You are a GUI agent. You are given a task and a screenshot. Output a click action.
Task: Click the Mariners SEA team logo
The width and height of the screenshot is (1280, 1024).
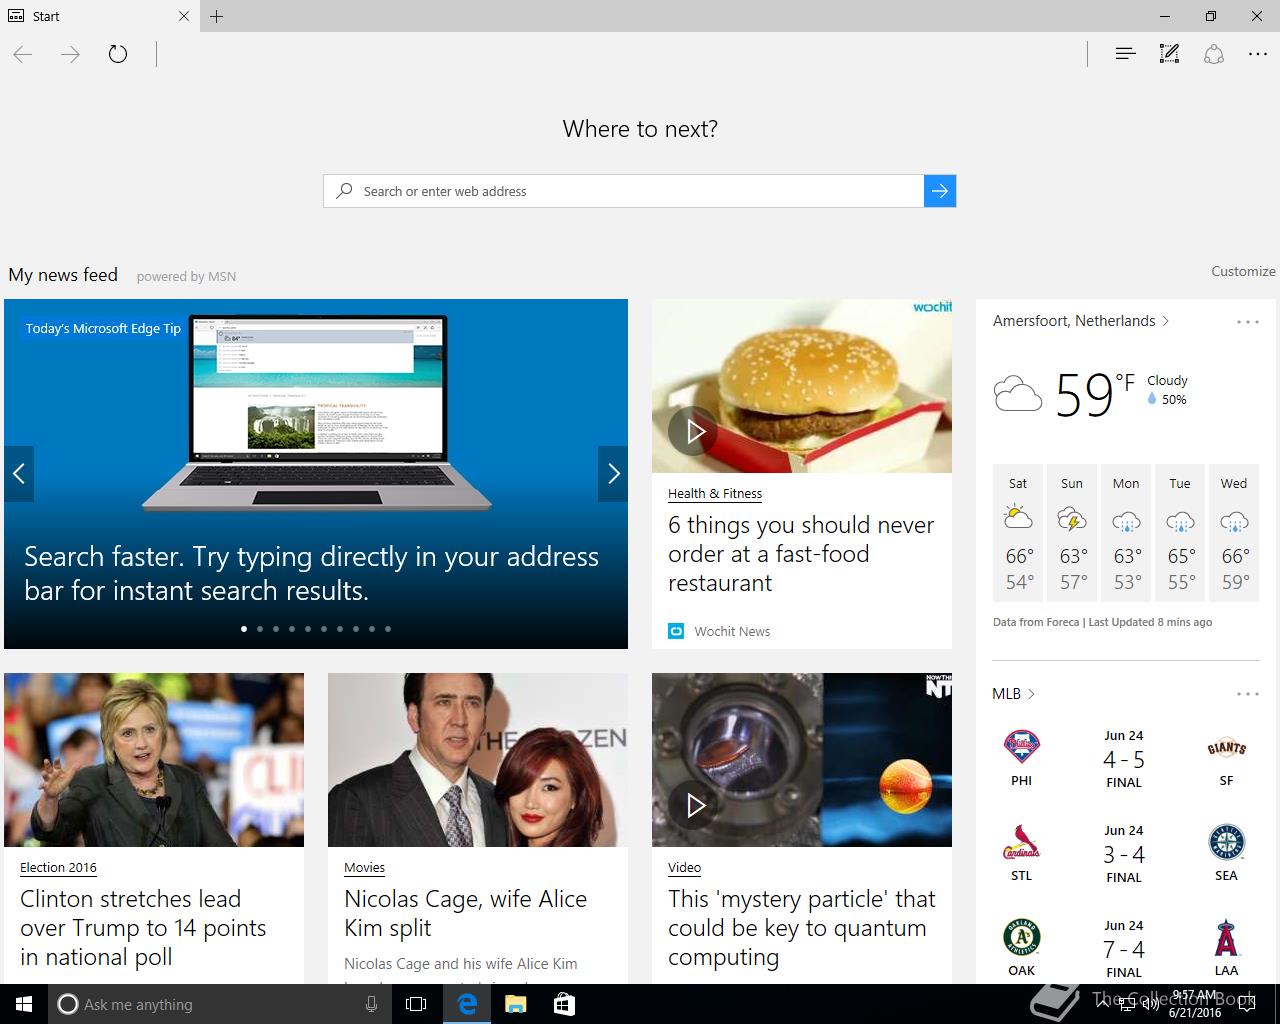(x=1226, y=842)
